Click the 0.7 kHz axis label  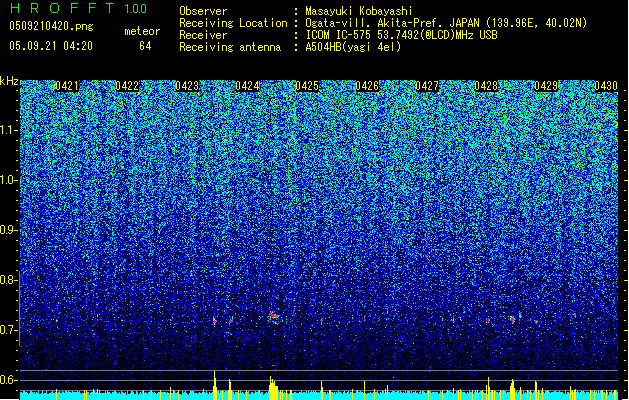point(8,330)
